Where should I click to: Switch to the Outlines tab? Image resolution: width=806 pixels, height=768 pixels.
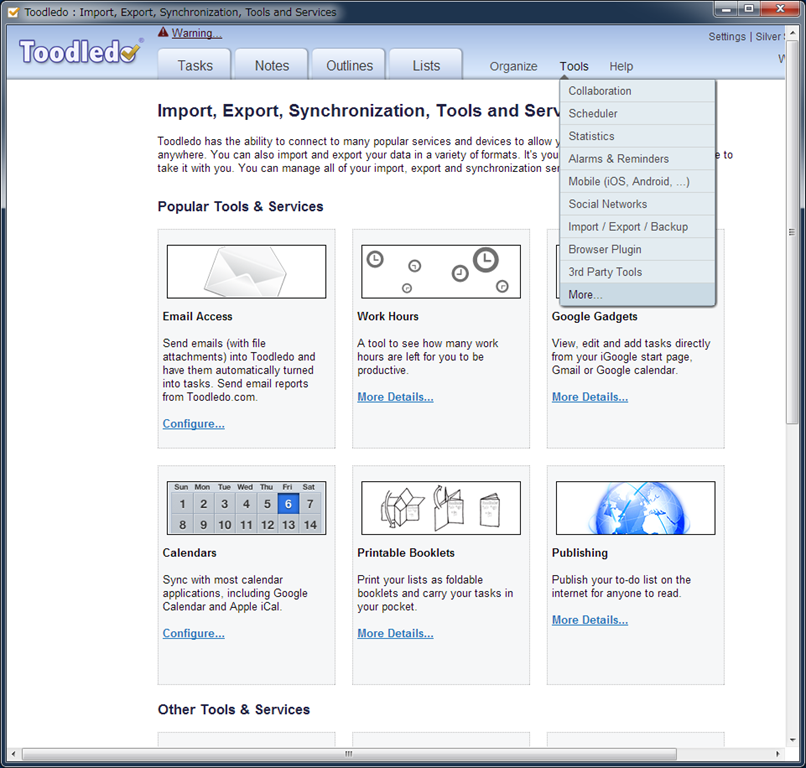(350, 65)
